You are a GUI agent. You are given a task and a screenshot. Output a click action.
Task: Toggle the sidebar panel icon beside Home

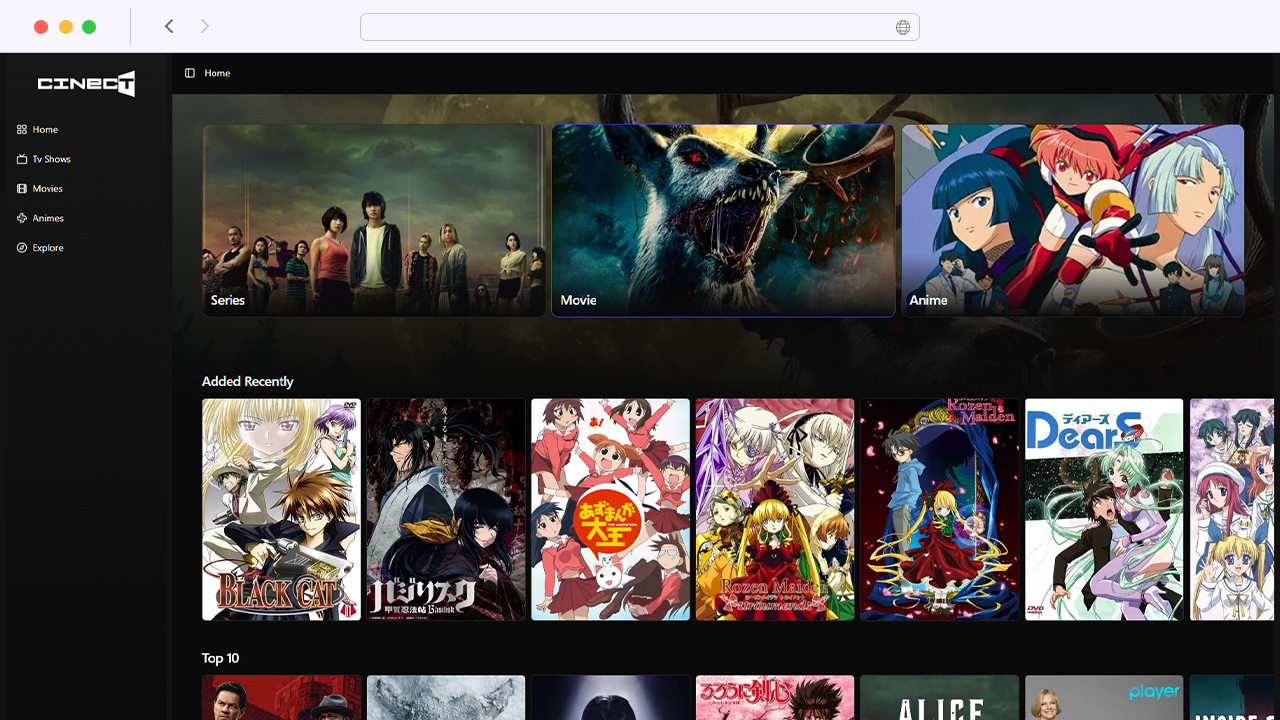tap(190, 73)
